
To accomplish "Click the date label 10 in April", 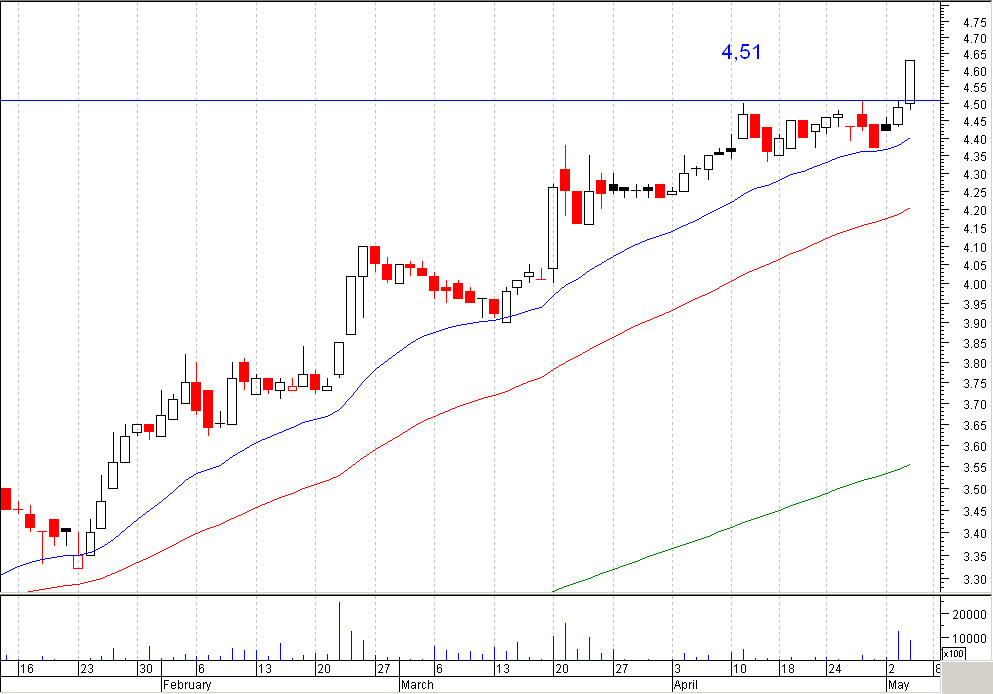I will coord(739,669).
